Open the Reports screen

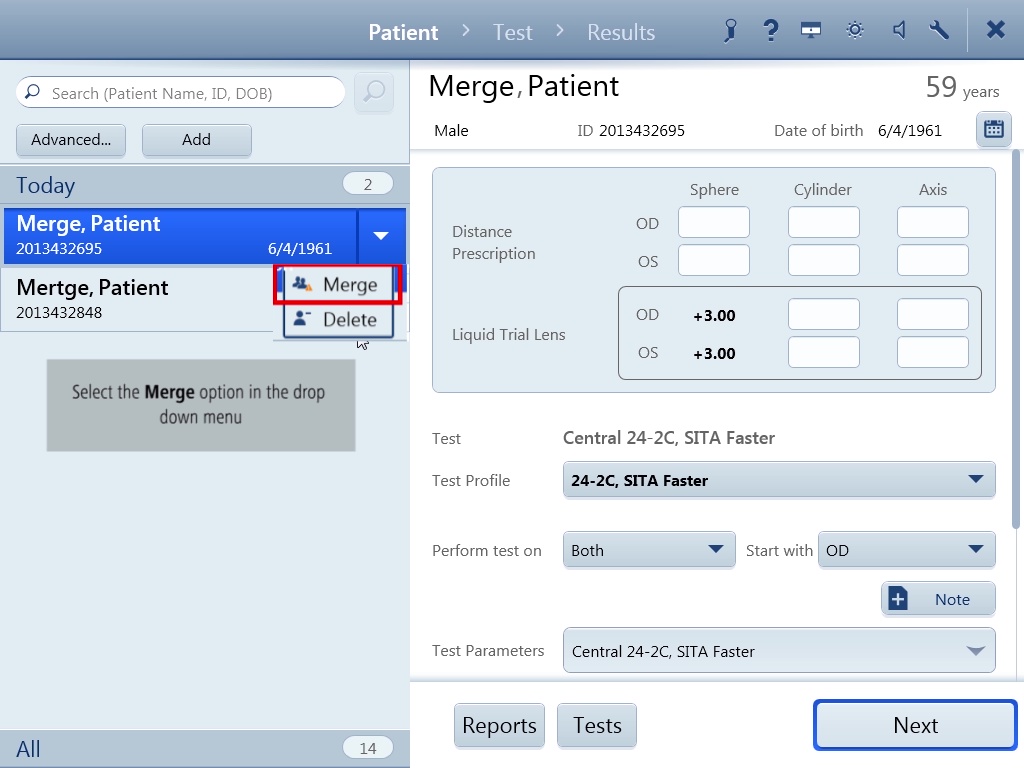coord(499,725)
